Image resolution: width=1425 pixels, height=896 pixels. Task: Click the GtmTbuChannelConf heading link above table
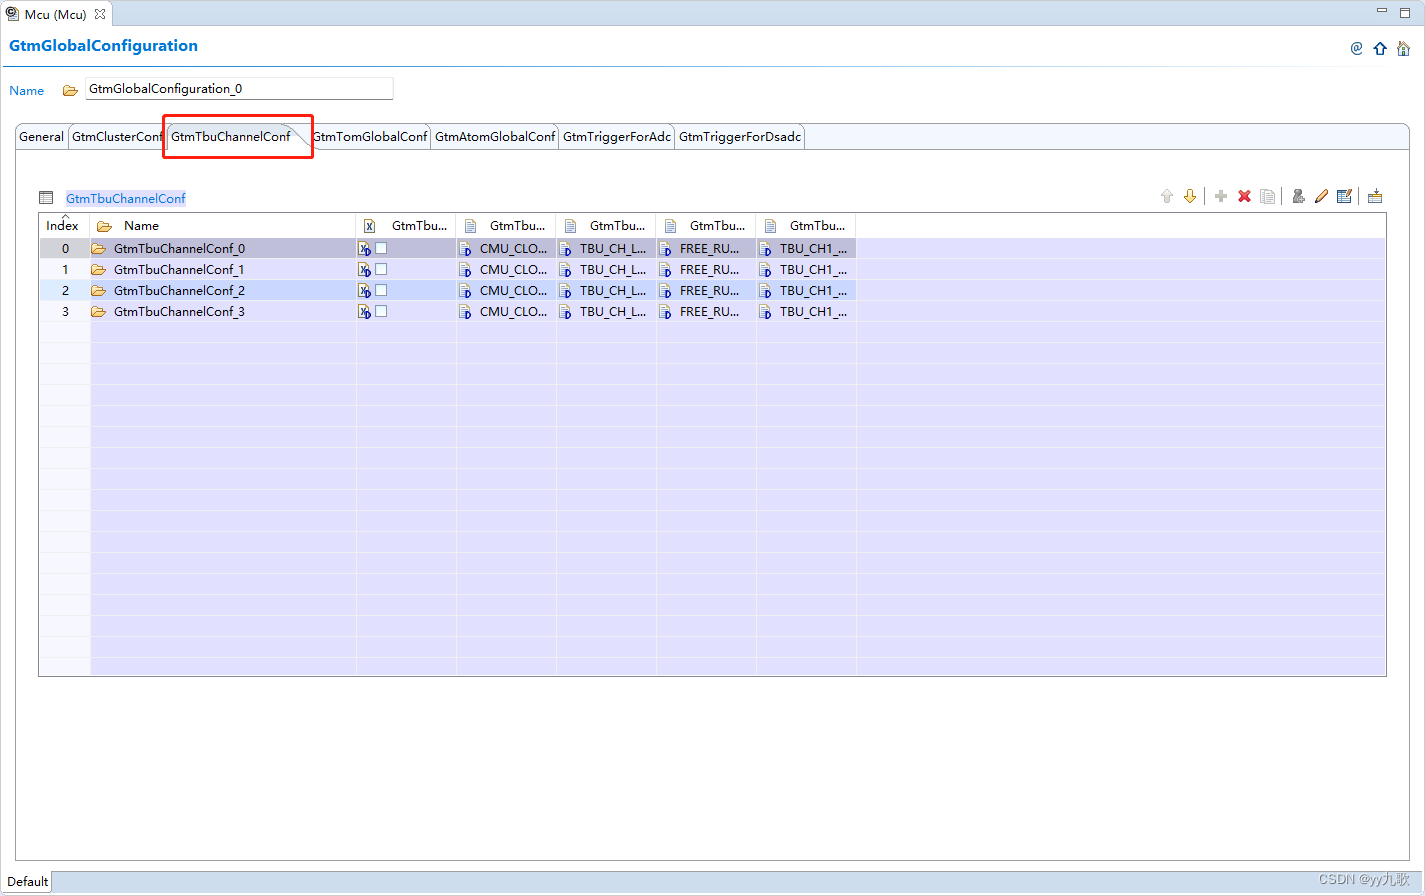click(x=126, y=198)
